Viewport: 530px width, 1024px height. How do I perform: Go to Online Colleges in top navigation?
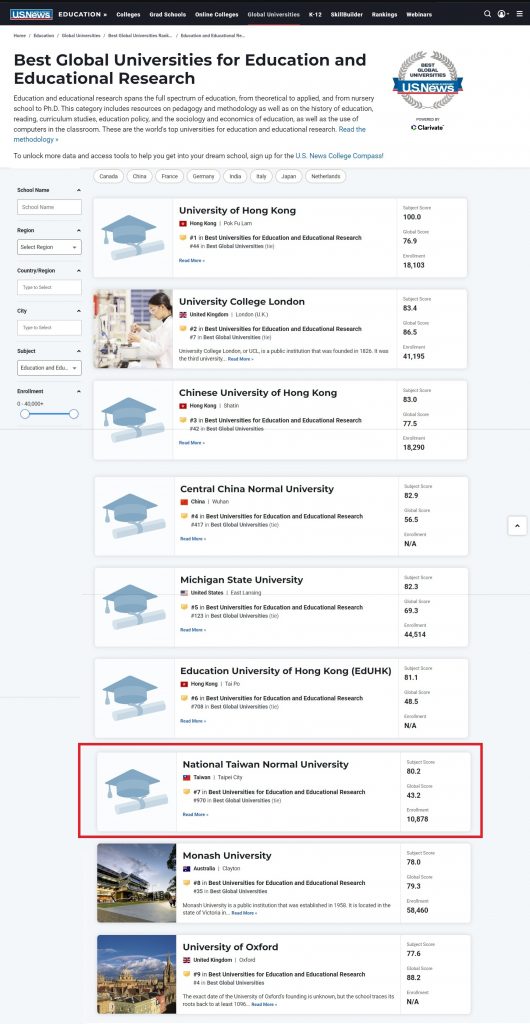point(217,14)
